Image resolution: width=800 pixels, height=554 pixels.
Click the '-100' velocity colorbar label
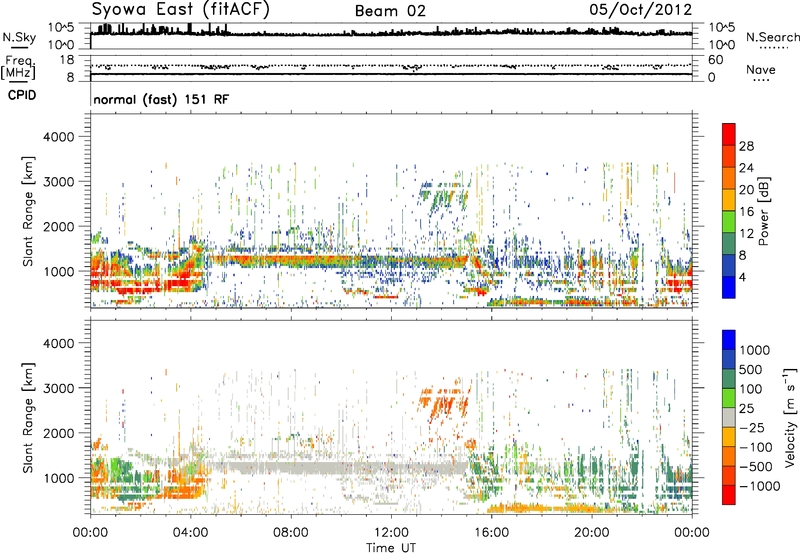tap(756, 447)
